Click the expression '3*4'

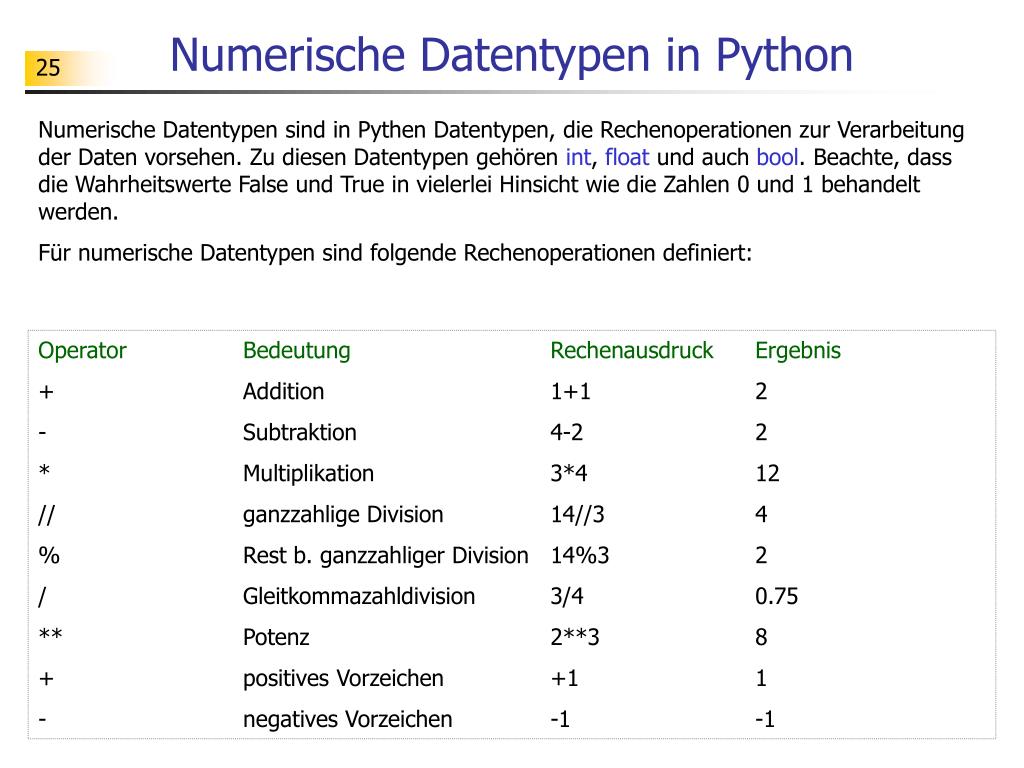569,473
